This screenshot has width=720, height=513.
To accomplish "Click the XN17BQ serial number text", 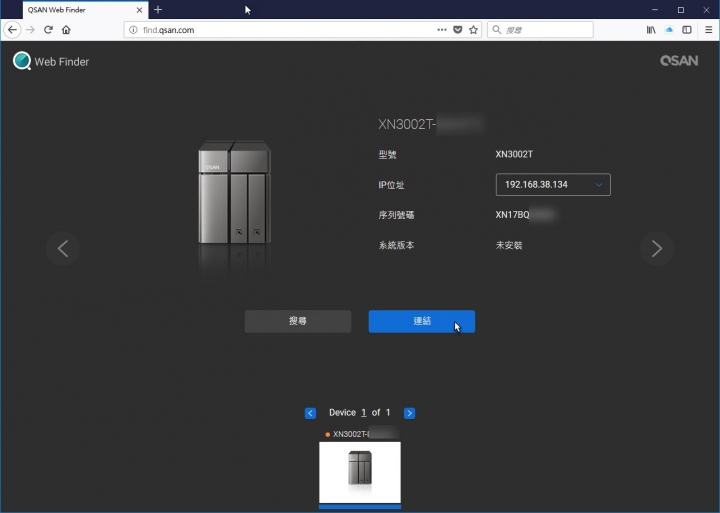I will [x=512, y=214].
